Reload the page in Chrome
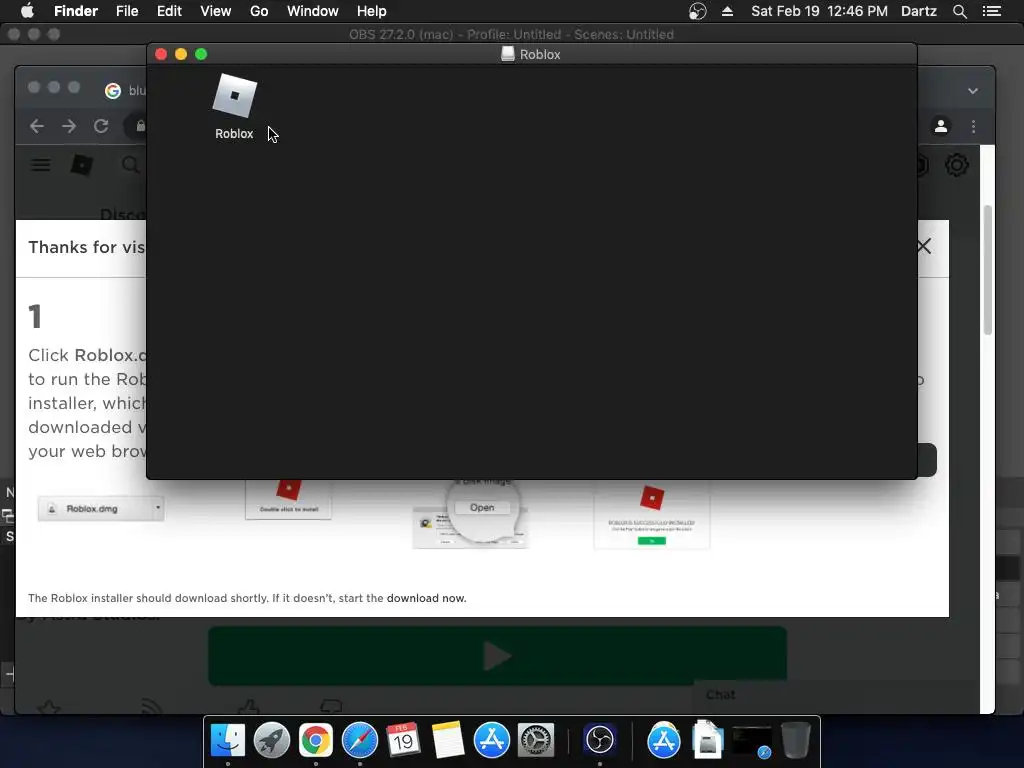Image resolution: width=1024 pixels, height=768 pixels. pos(101,126)
